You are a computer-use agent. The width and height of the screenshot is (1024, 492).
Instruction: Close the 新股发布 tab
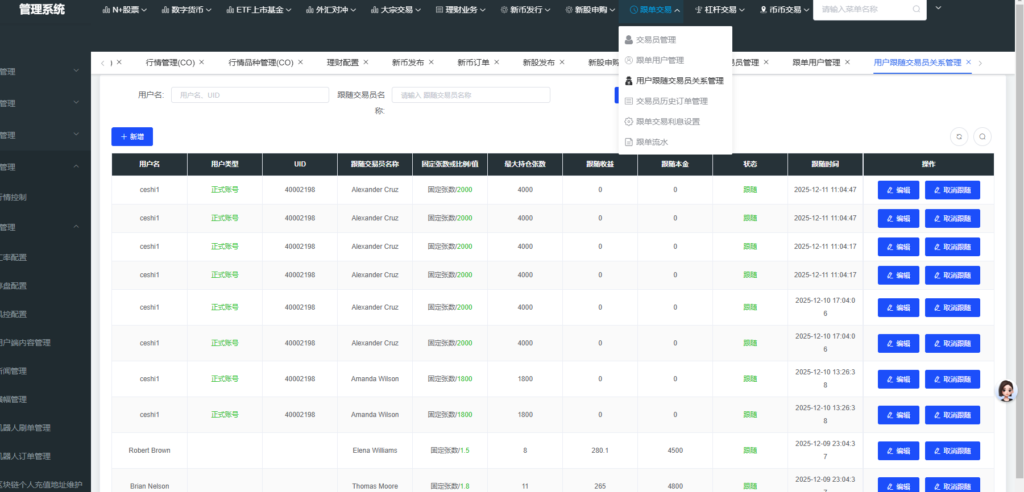[562, 62]
